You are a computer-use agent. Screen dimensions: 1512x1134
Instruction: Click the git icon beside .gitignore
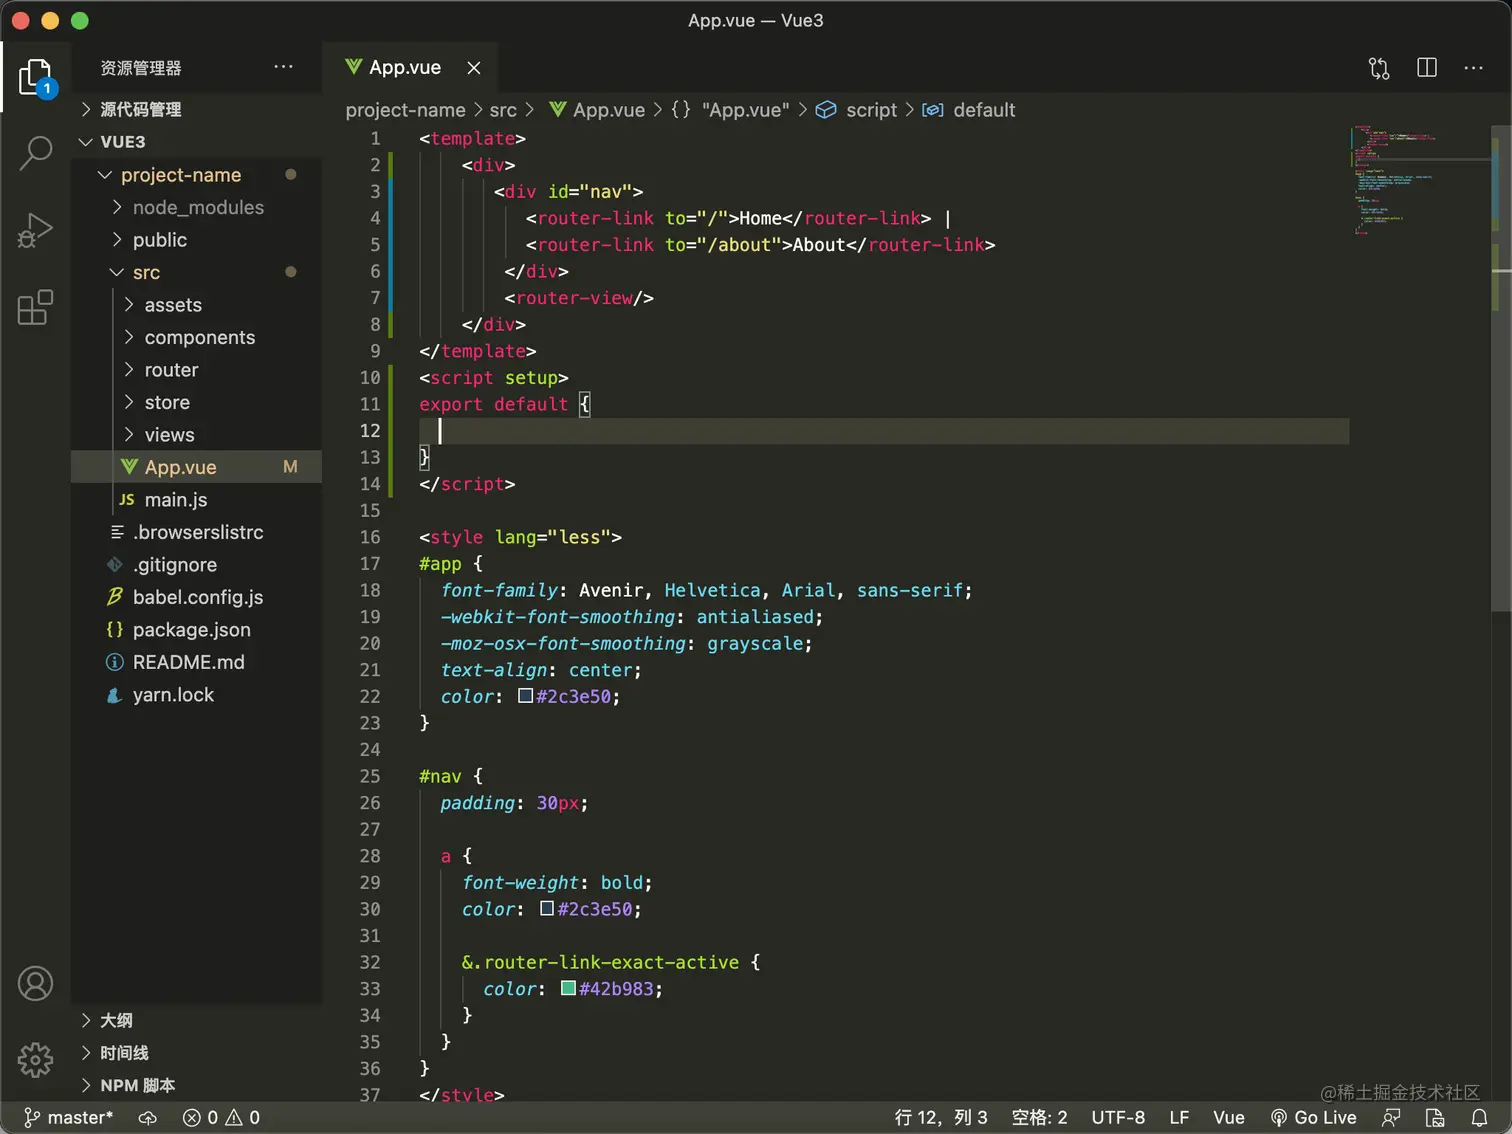coord(115,565)
